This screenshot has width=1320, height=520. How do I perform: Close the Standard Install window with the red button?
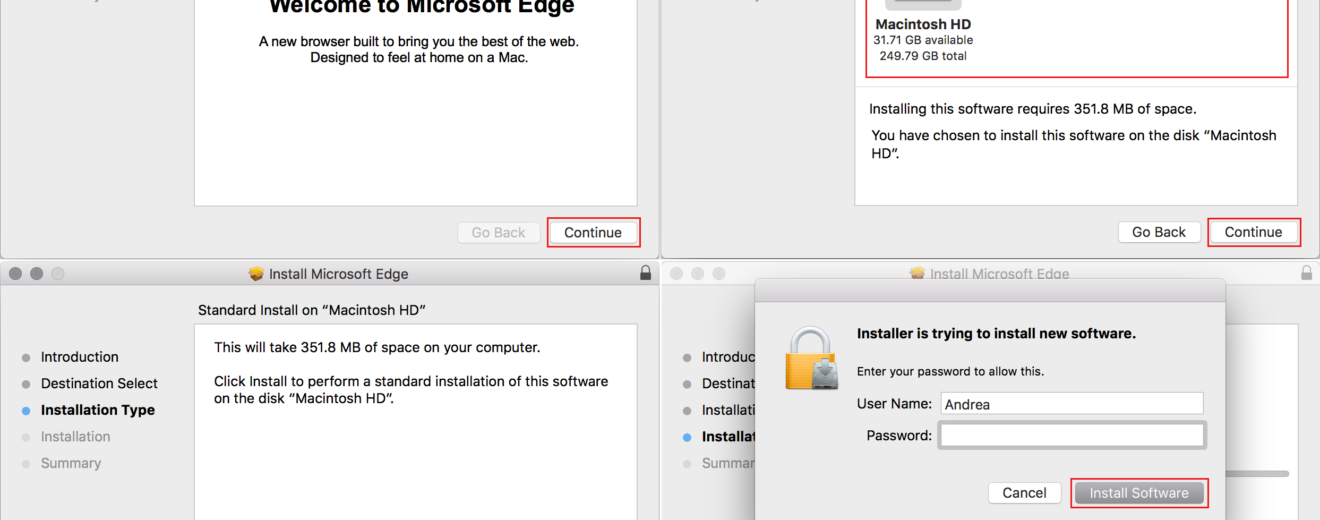point(16,273)
